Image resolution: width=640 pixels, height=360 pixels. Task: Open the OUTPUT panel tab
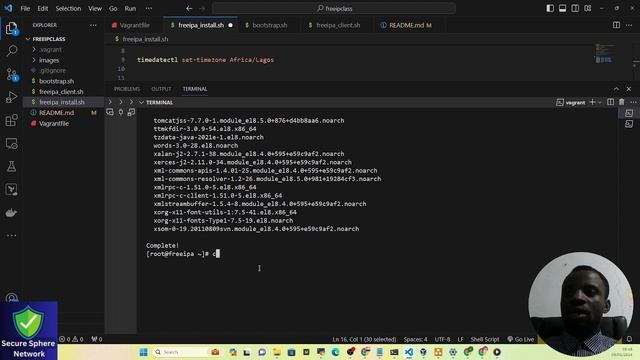161,89
